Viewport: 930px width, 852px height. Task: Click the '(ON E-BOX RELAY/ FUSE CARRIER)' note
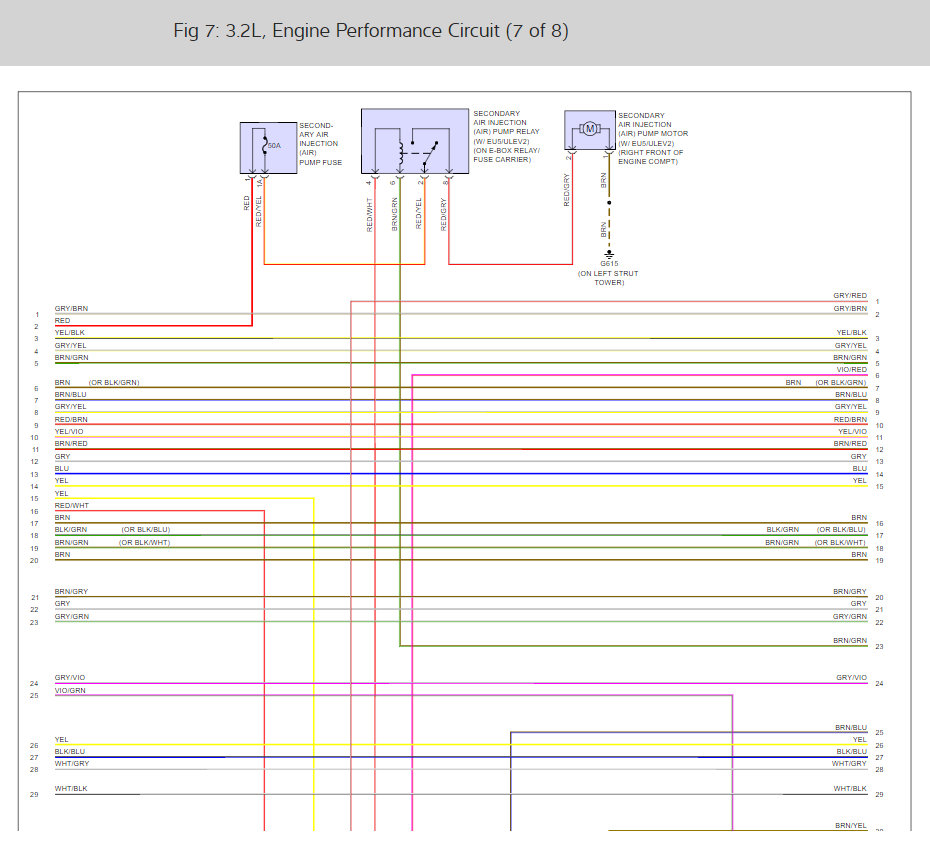(507, 155)
